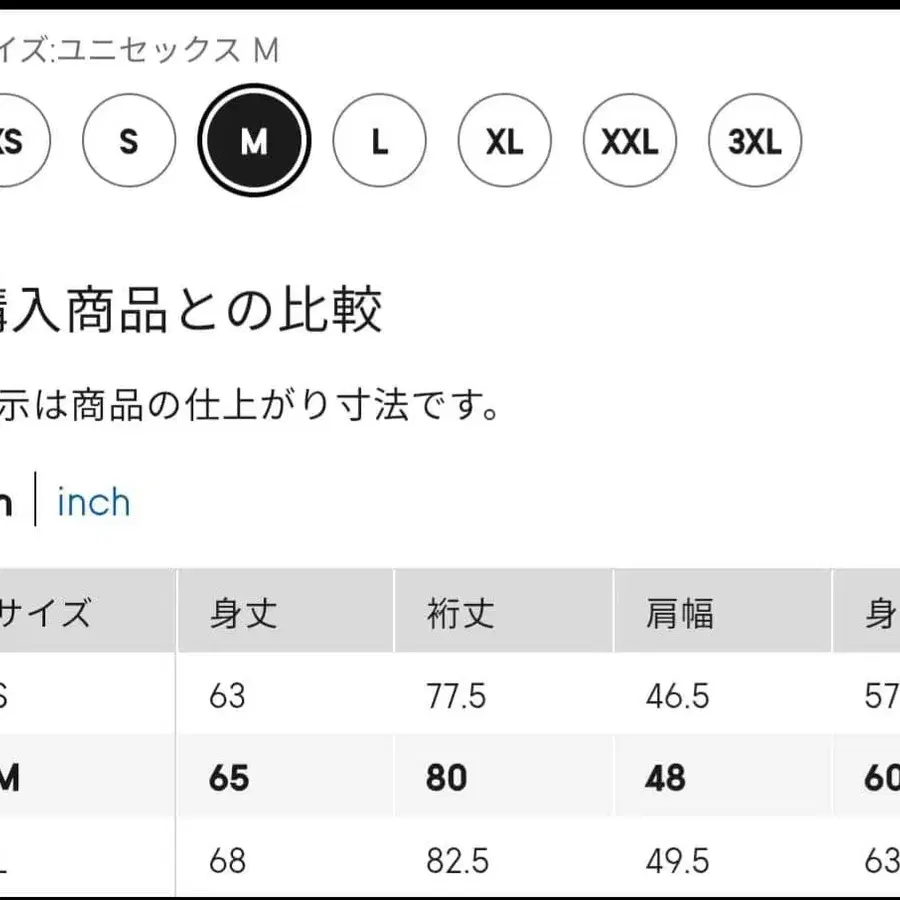Select size L circle button
Image resolution: width=900 pixels, height=900 pixels.
point(379,142)
